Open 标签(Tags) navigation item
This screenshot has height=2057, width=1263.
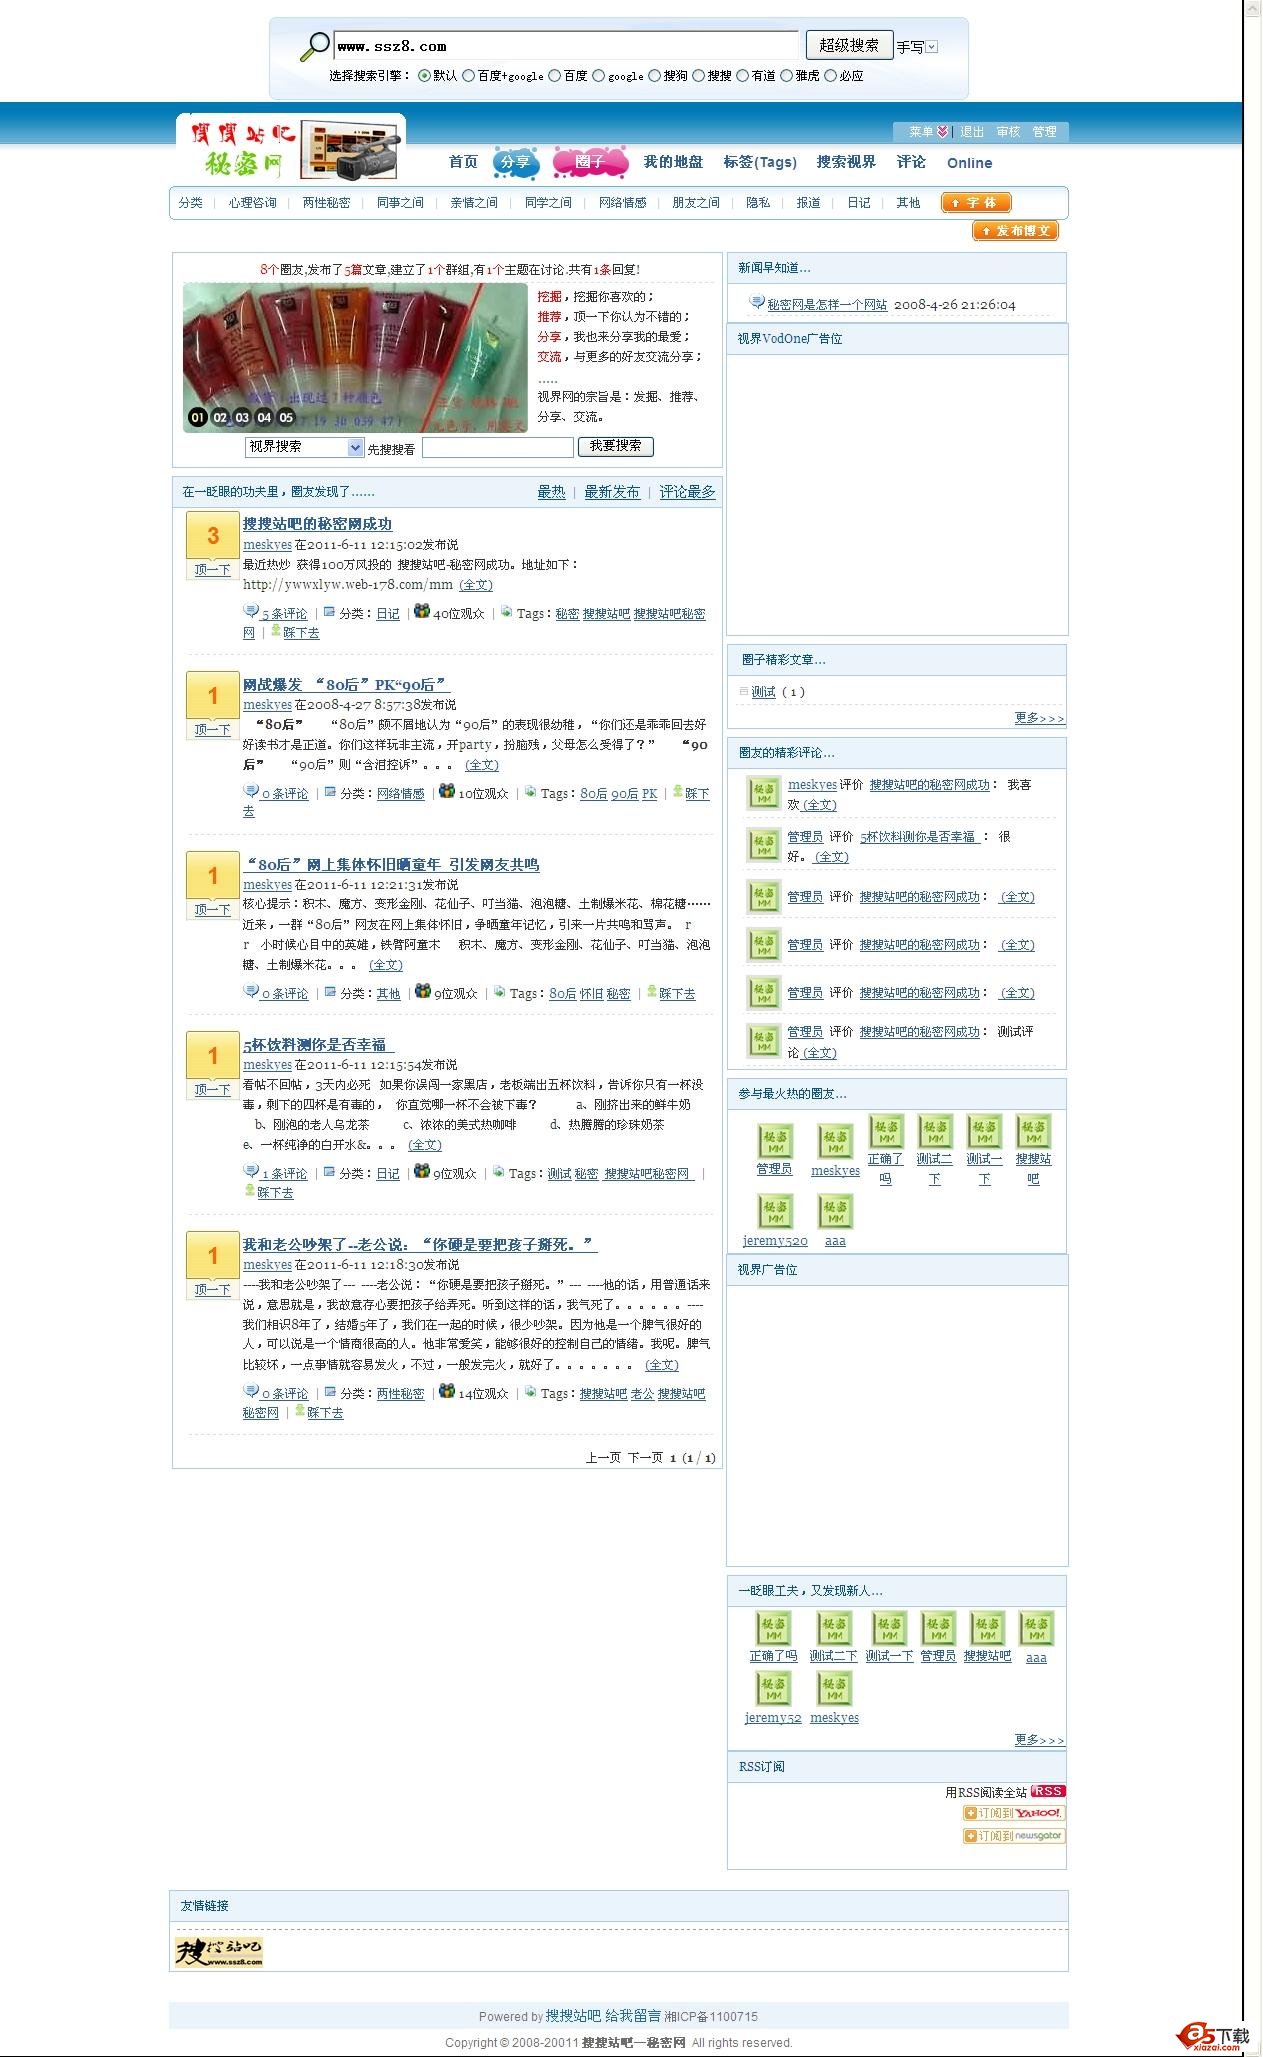coord(760,162)
